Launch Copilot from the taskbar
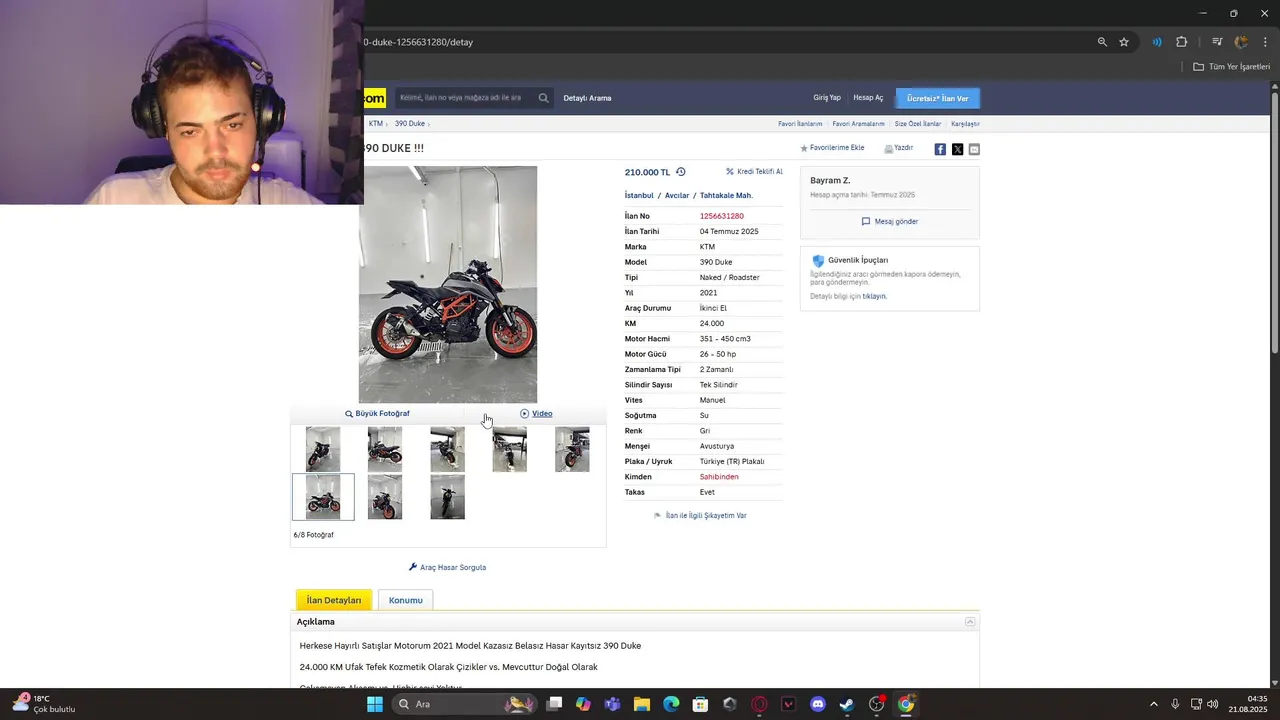The width and height of the screenshot is (1280, 720). (x=583, y=704)
